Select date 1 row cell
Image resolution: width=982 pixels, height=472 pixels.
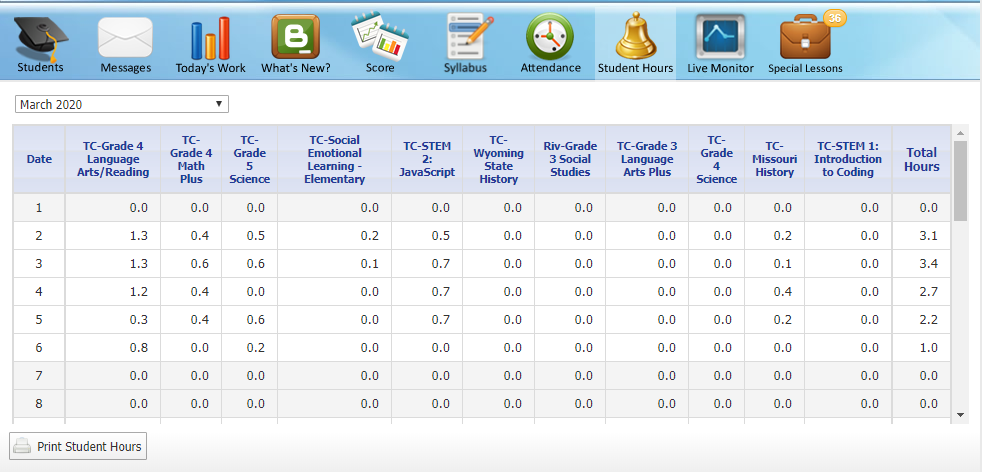39,208
